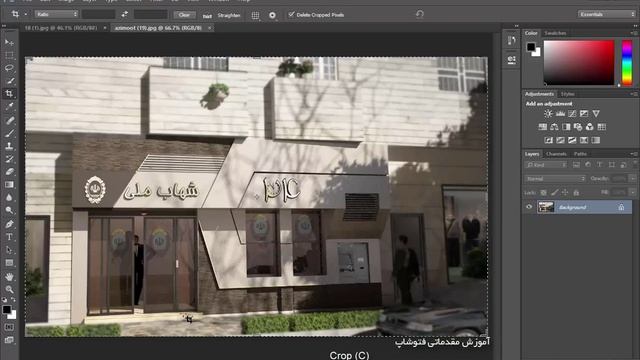Open the layer Kind filter dropdown

click(x=546, y=165)
